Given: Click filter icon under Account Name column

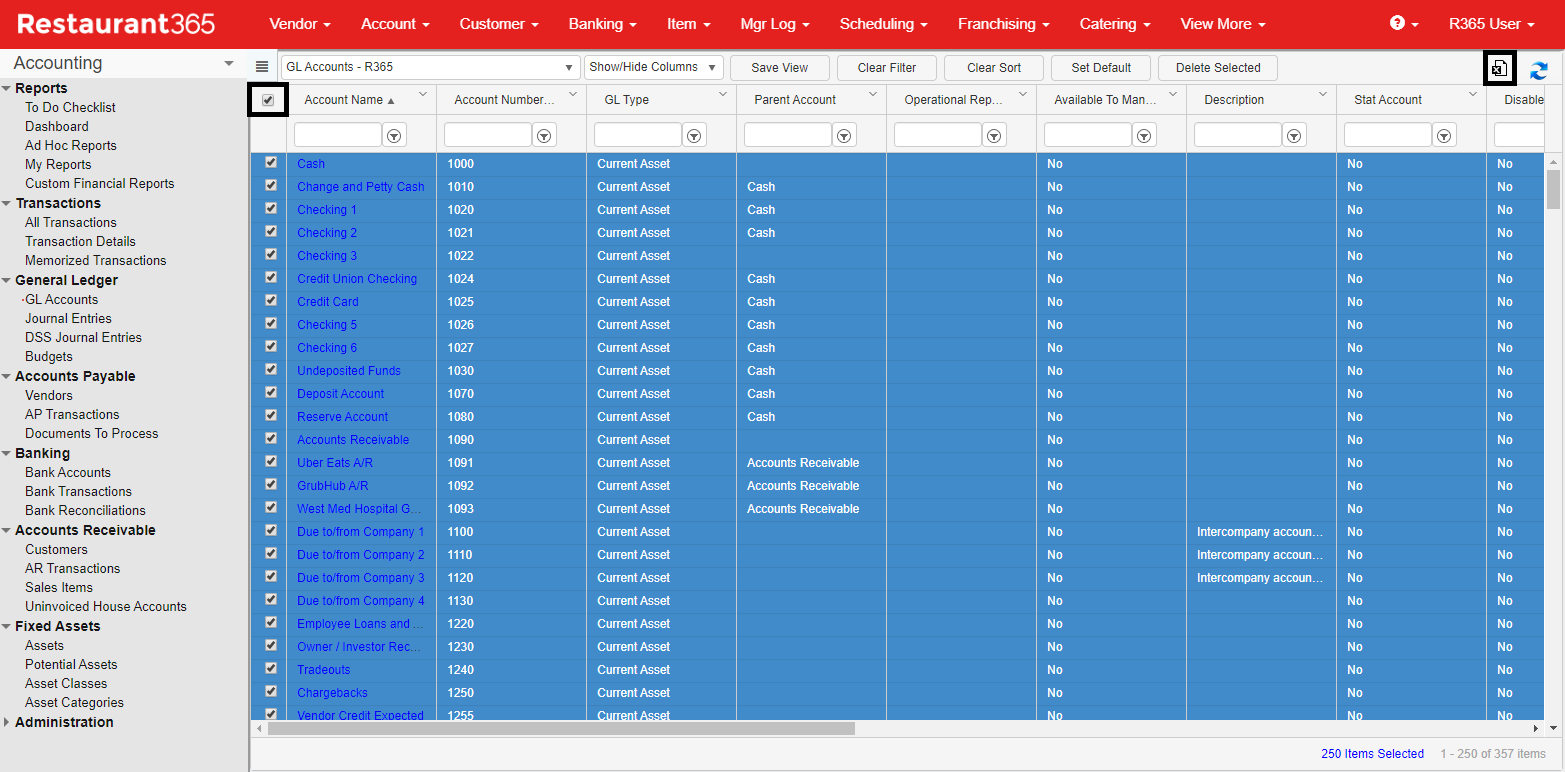Looking at the screenshot, I should (x=395, y=136).
